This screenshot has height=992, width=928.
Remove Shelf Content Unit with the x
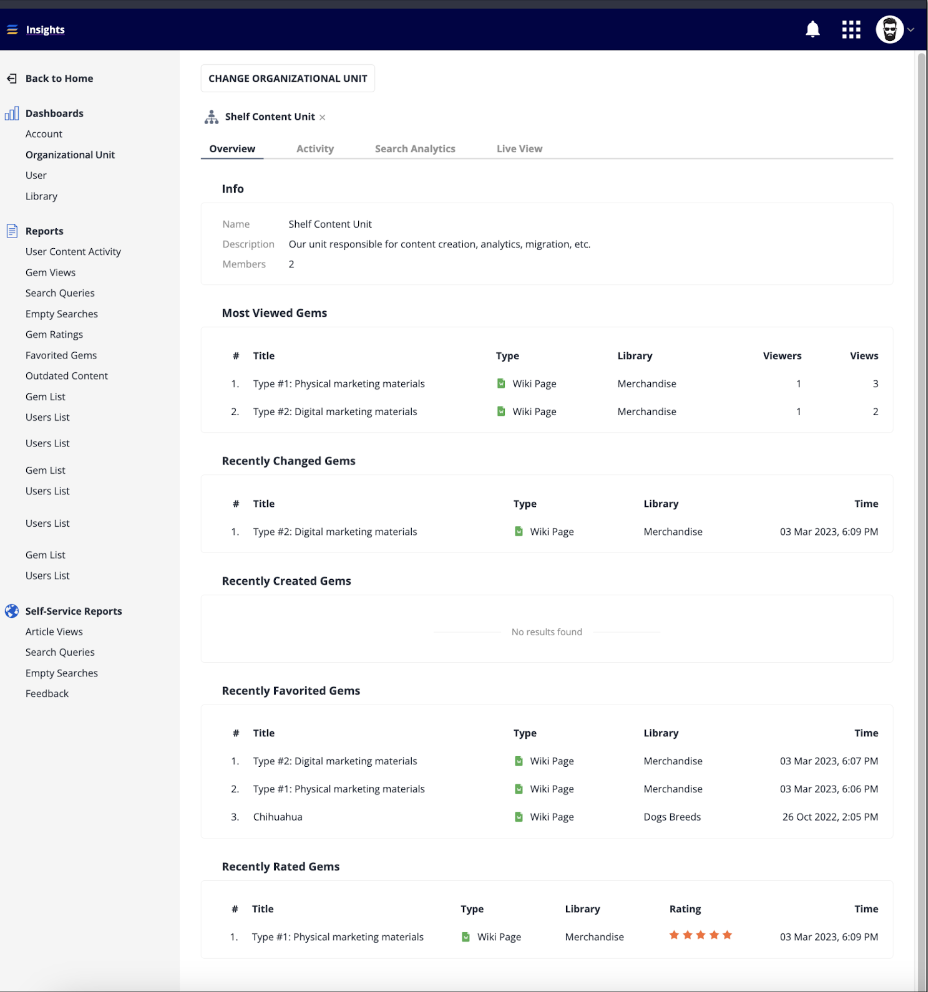pos(322,117)
